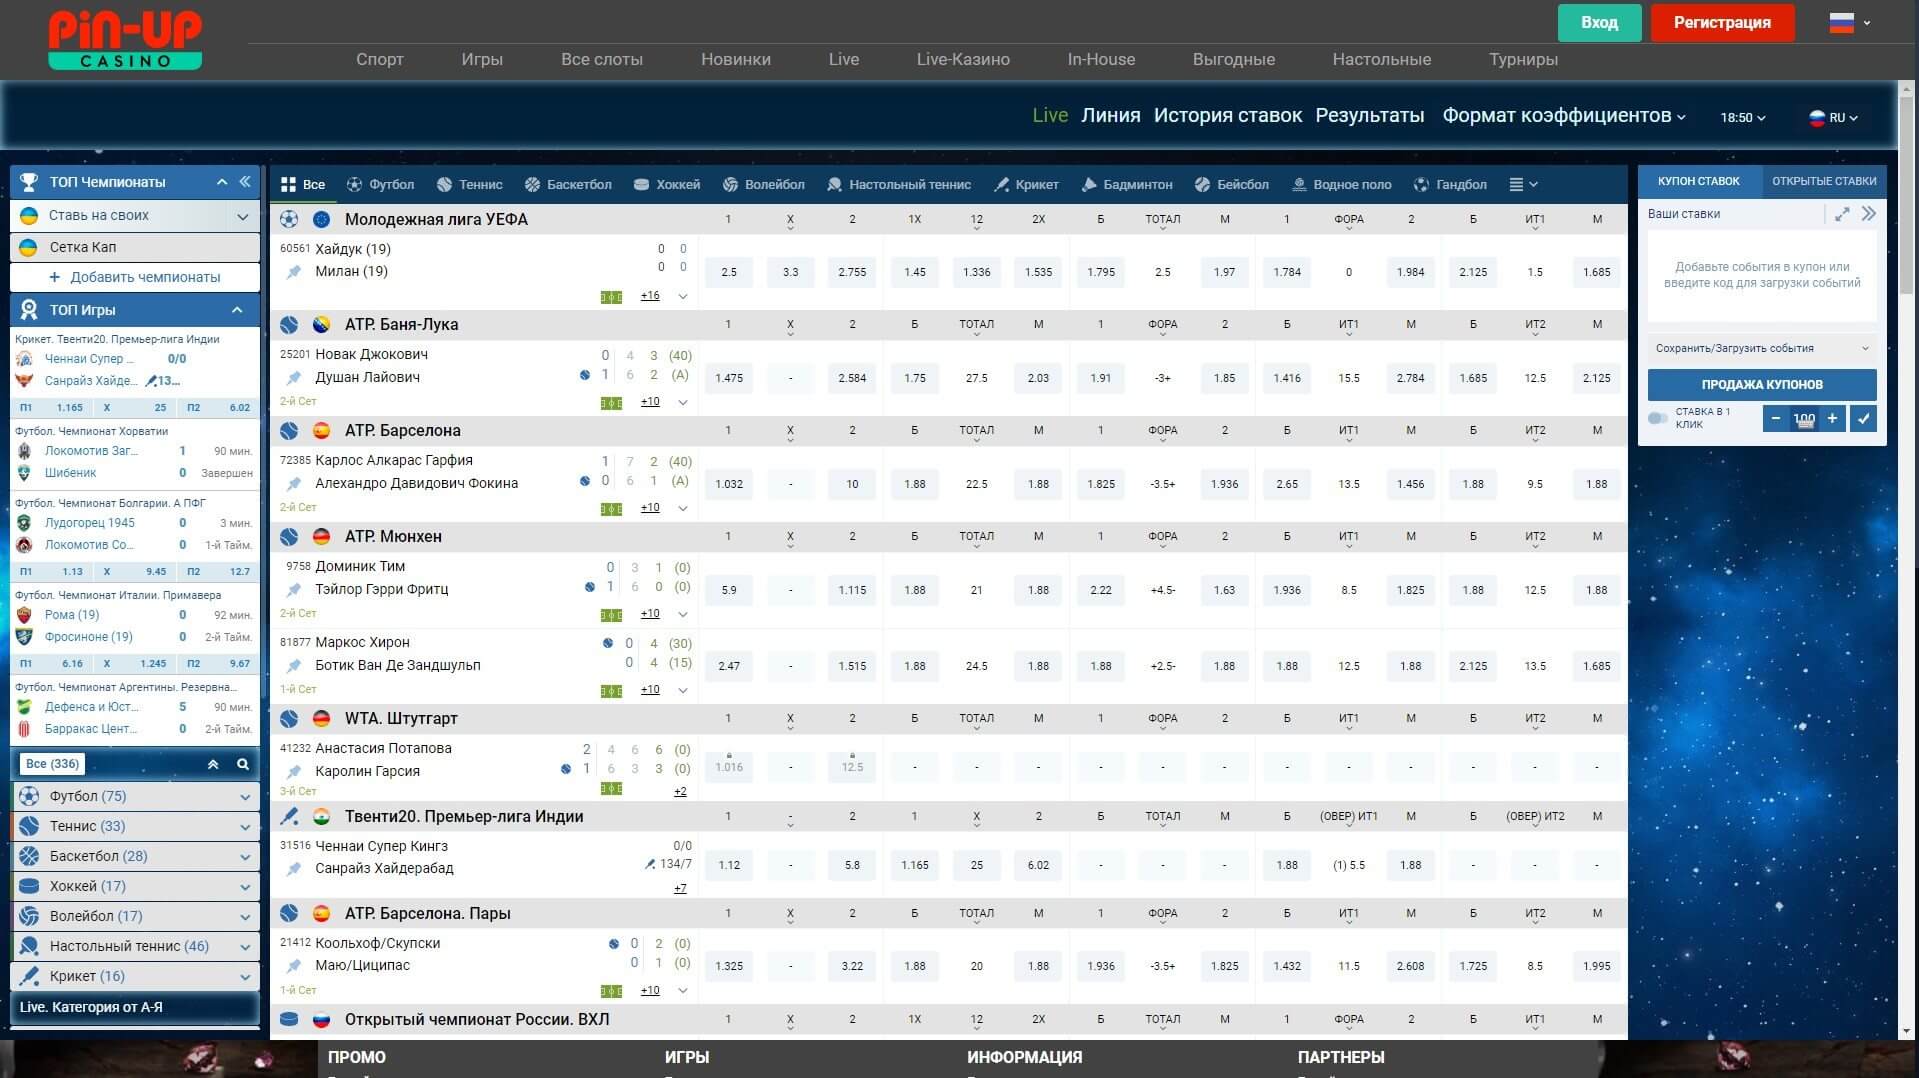Open the RU language dropdown
1919x1078 pixels.
tap(1834, 118)
